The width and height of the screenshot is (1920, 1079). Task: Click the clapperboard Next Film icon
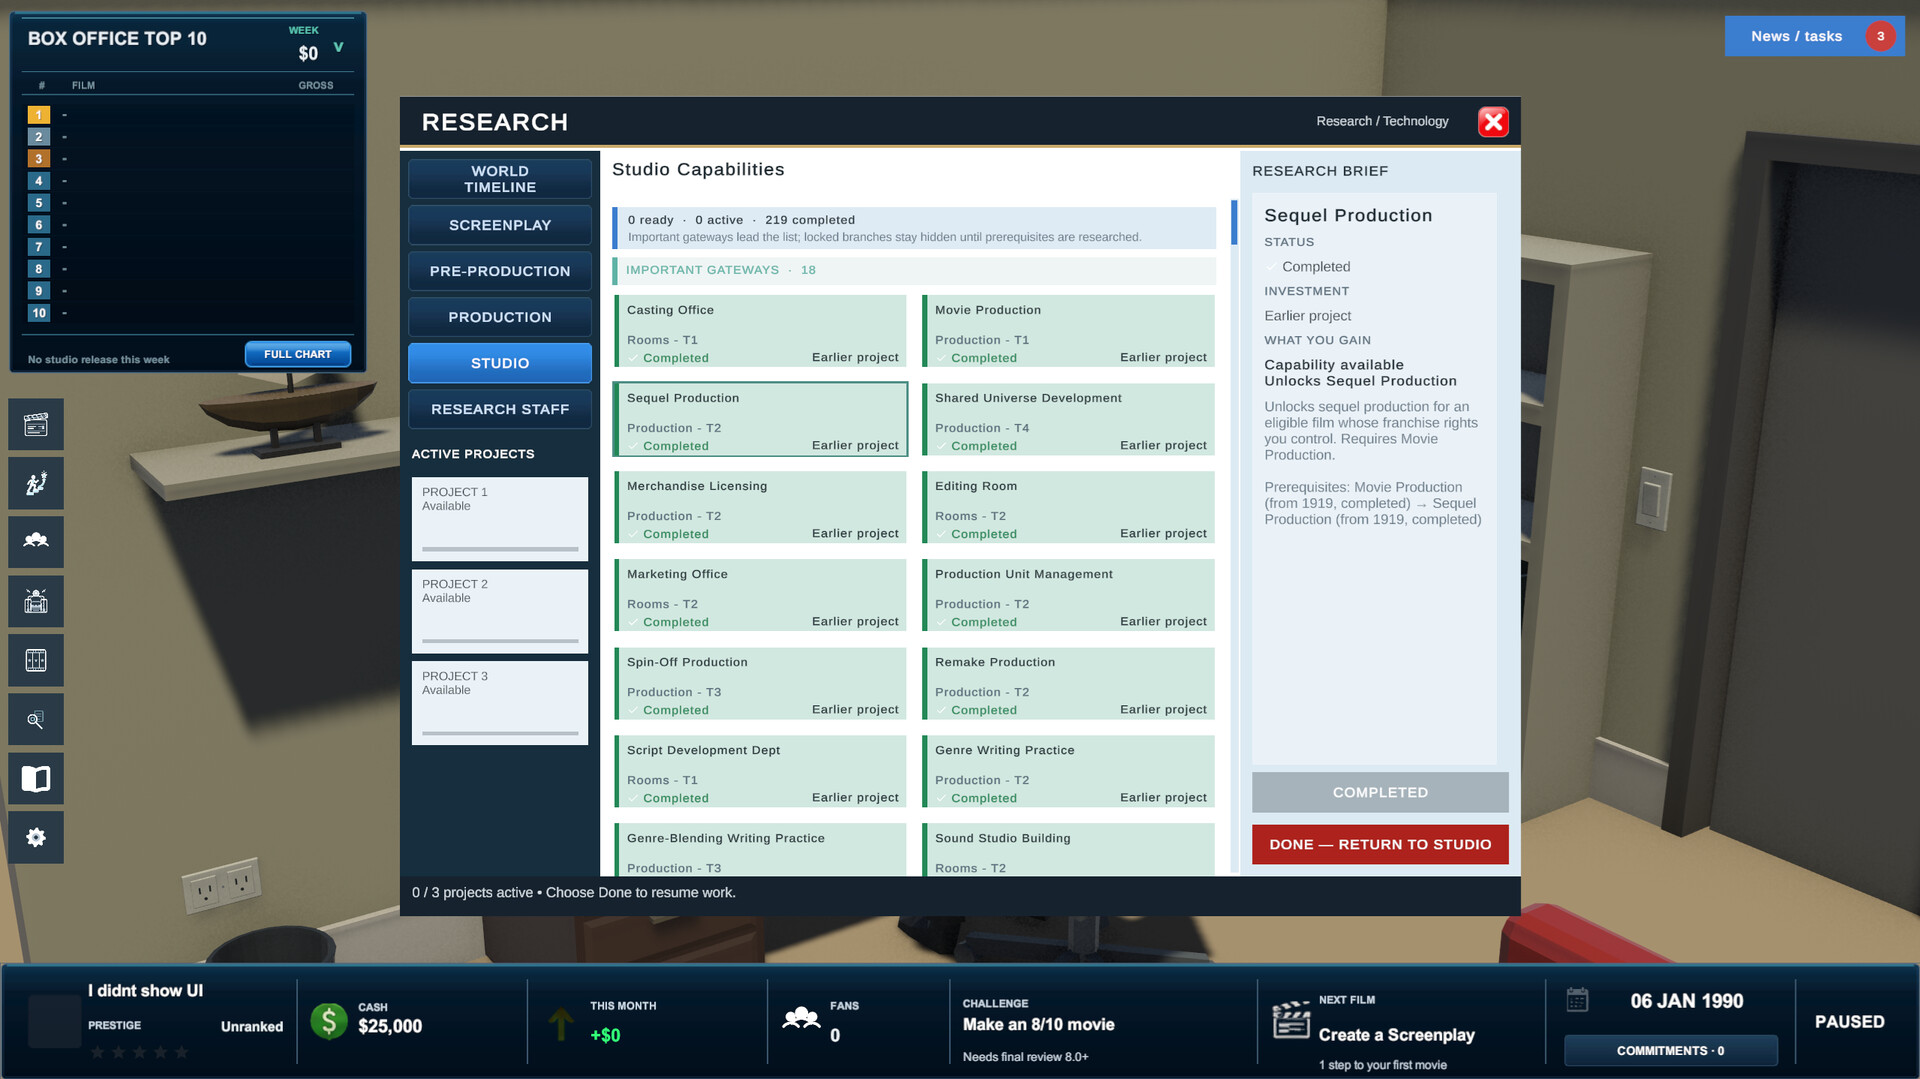(1291, 1020)
